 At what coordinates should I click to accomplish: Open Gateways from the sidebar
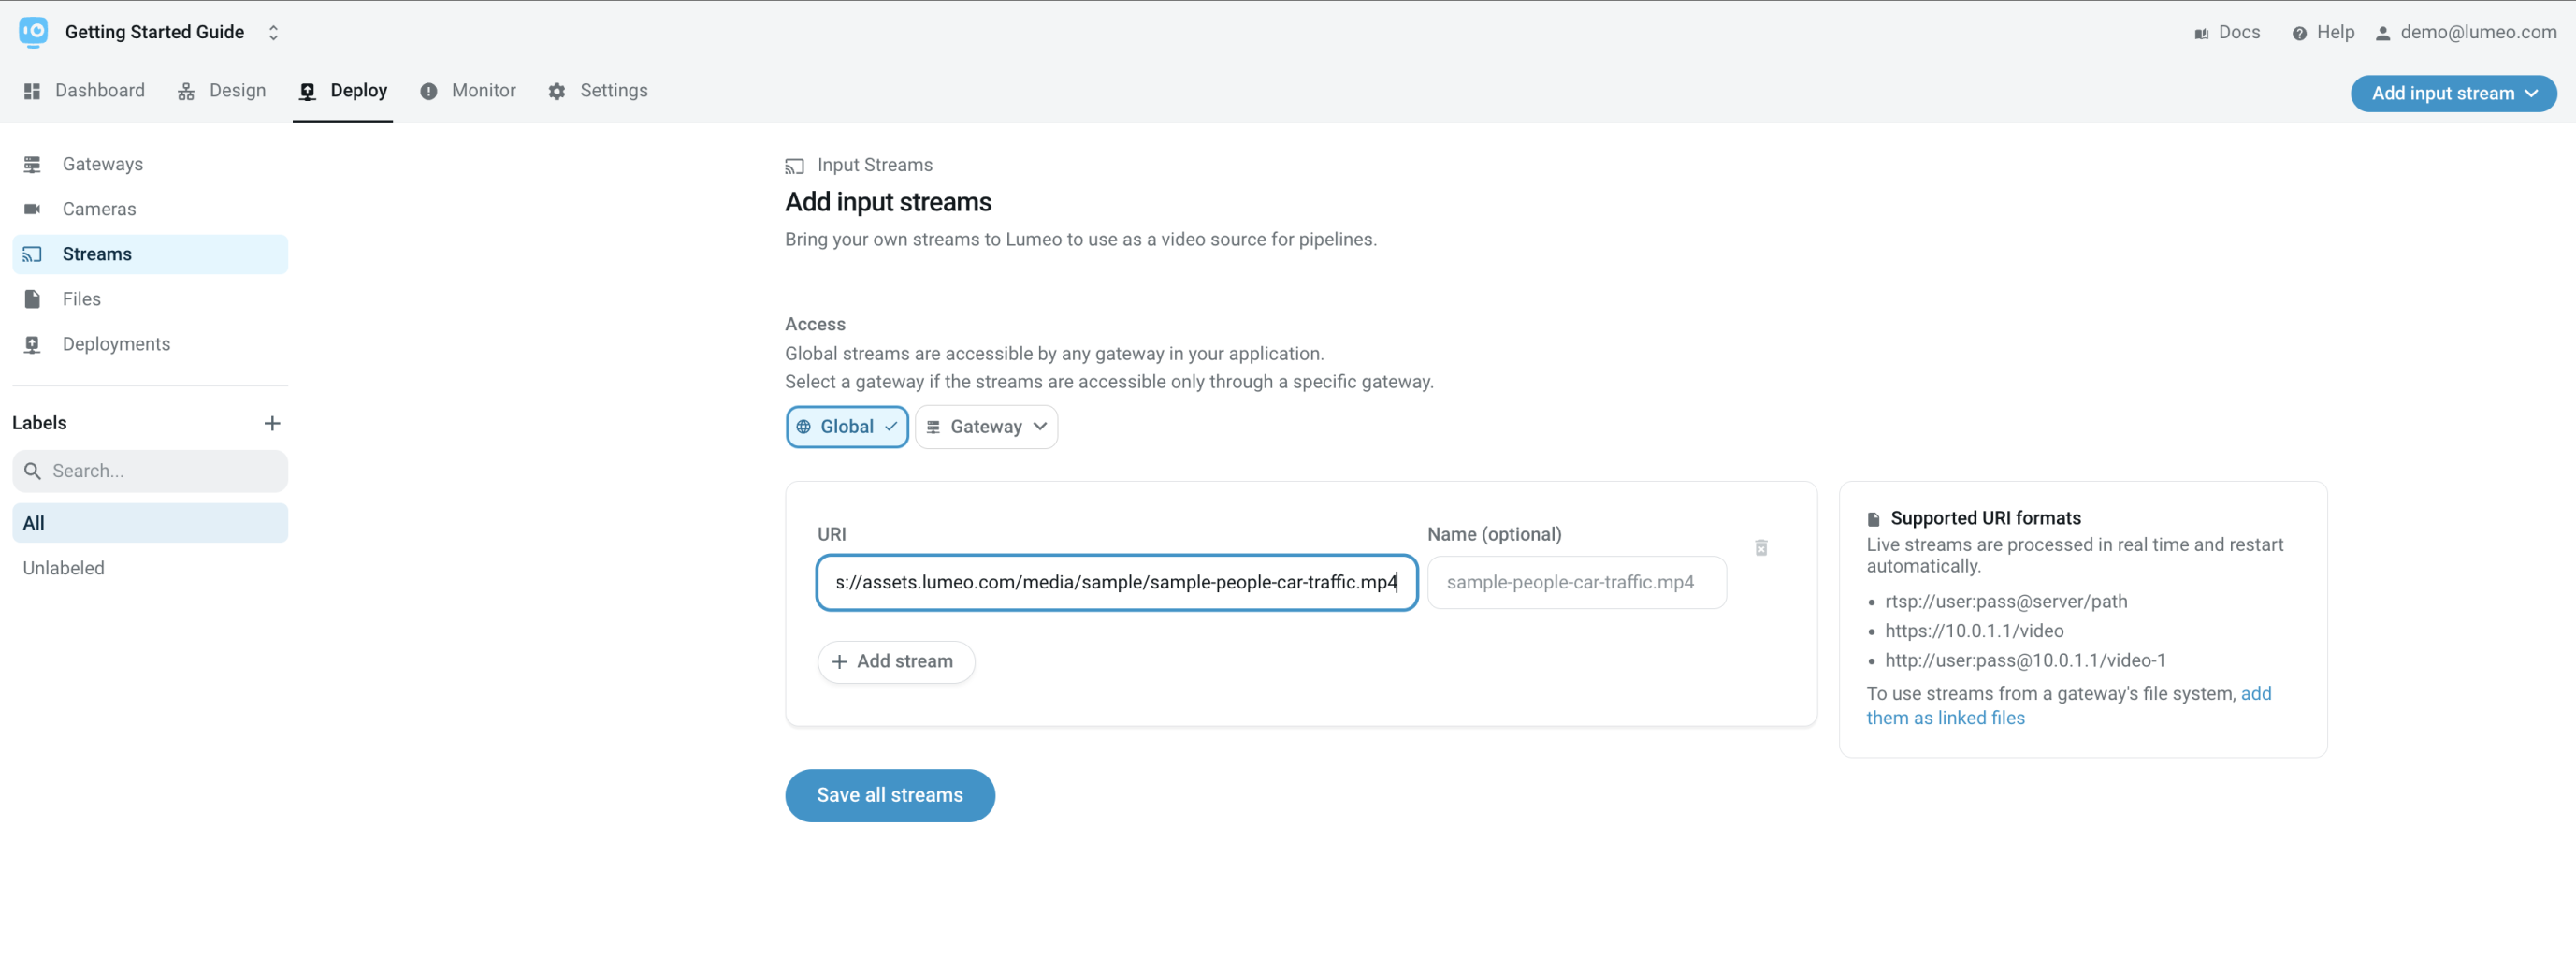[102, 164]
